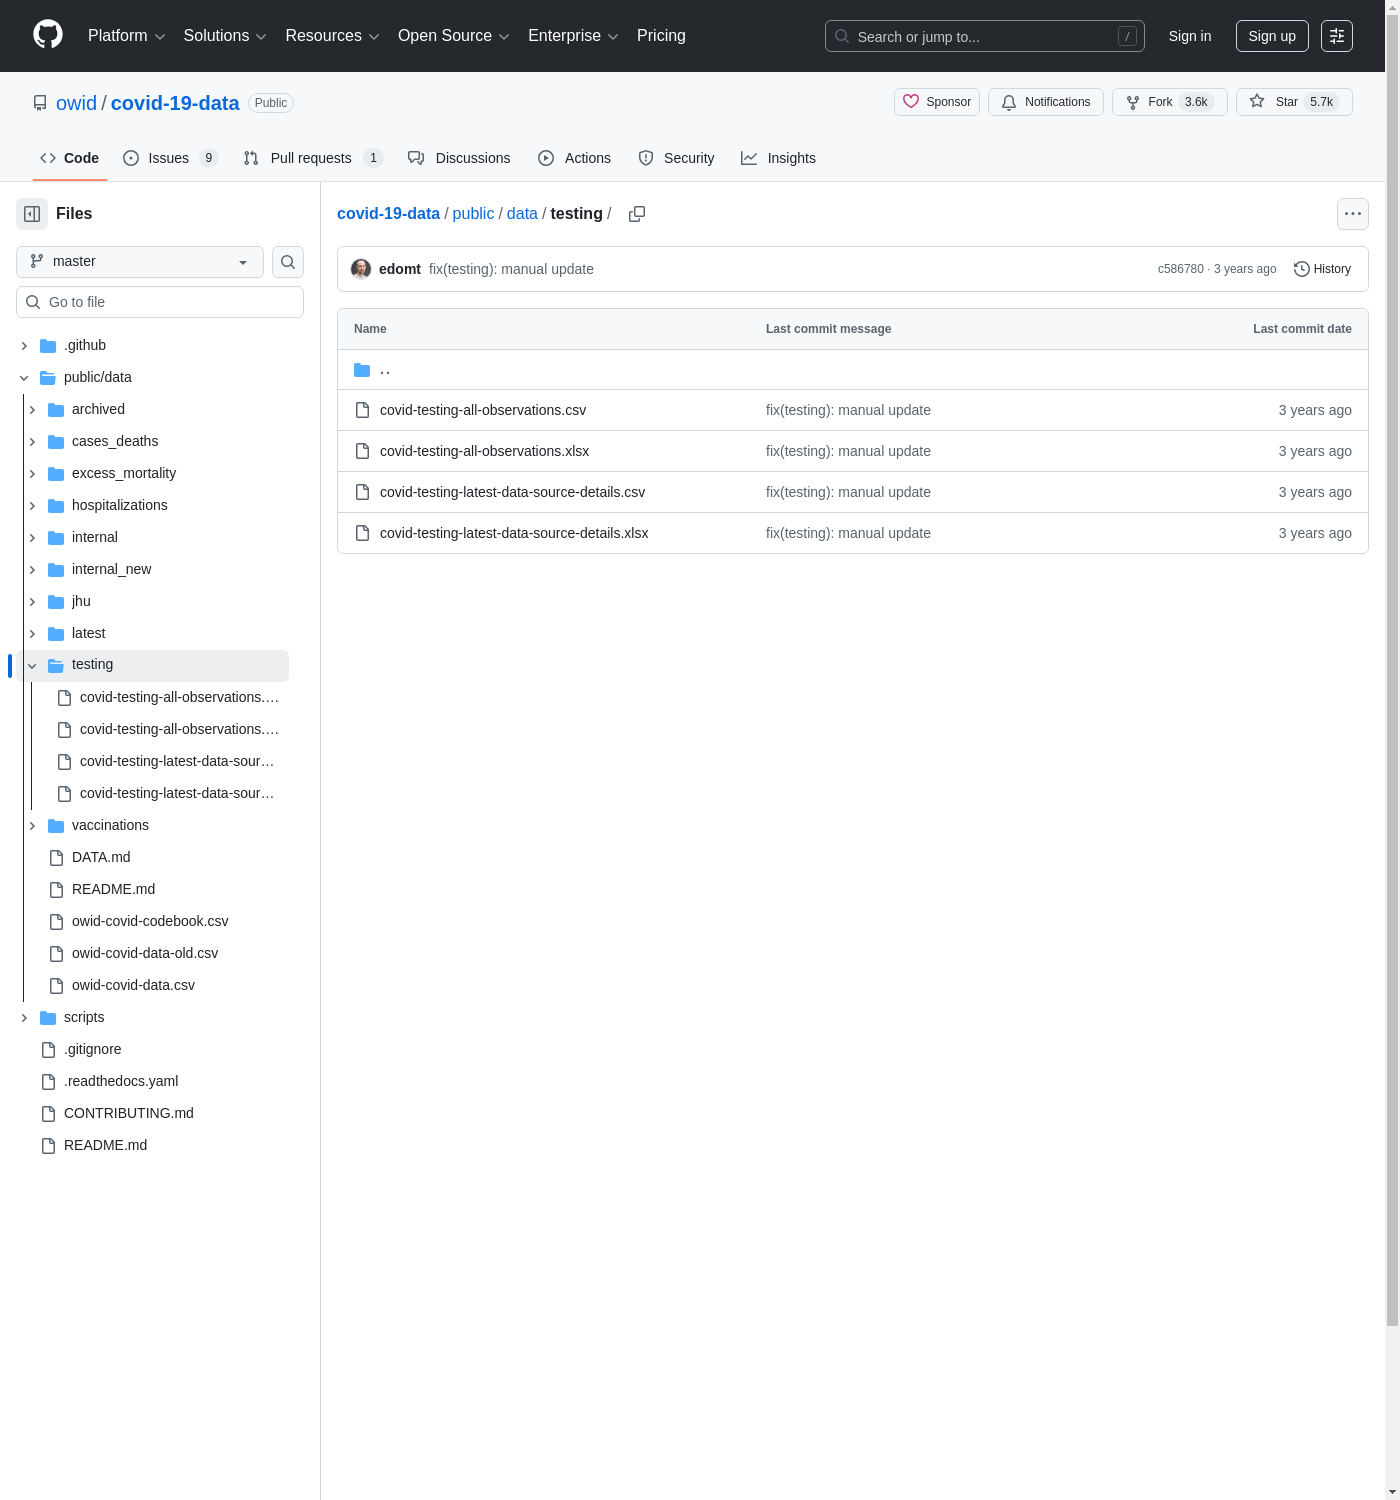Click the GitHub logo icon
Image resolution: width=1400 pixels, height=1500 pixels.
coord(48,35)
